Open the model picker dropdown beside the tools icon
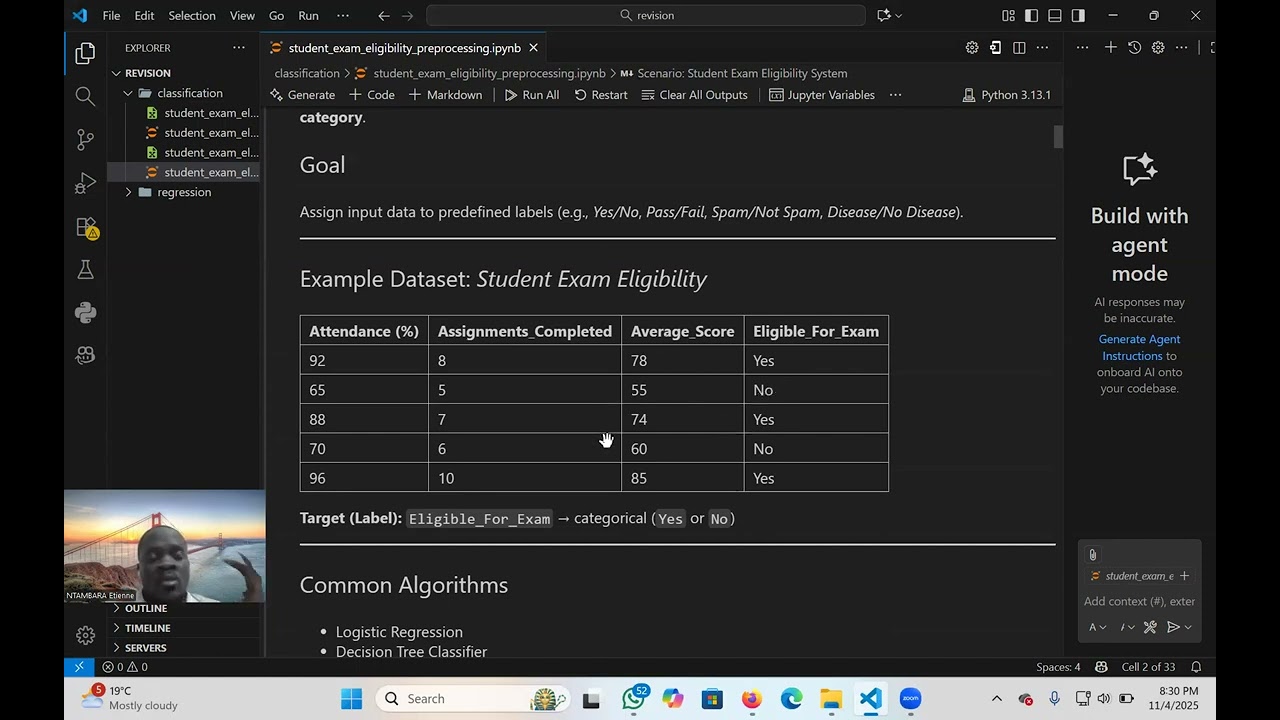 [1128, 627]
